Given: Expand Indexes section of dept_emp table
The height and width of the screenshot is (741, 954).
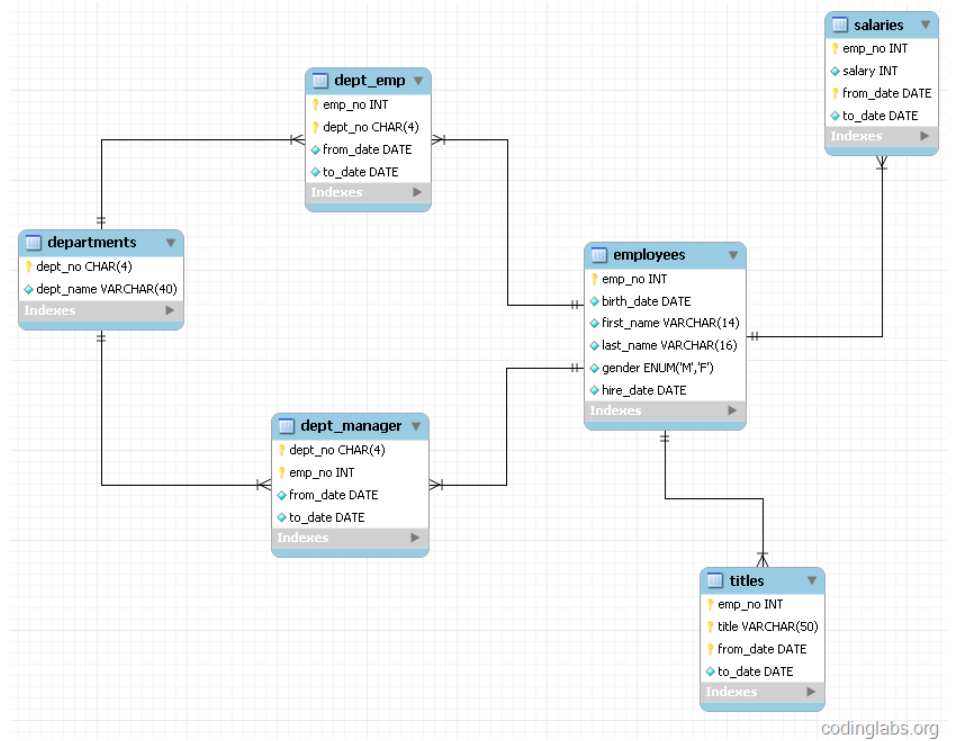Looking at the screenshot, I should [417, 192].
